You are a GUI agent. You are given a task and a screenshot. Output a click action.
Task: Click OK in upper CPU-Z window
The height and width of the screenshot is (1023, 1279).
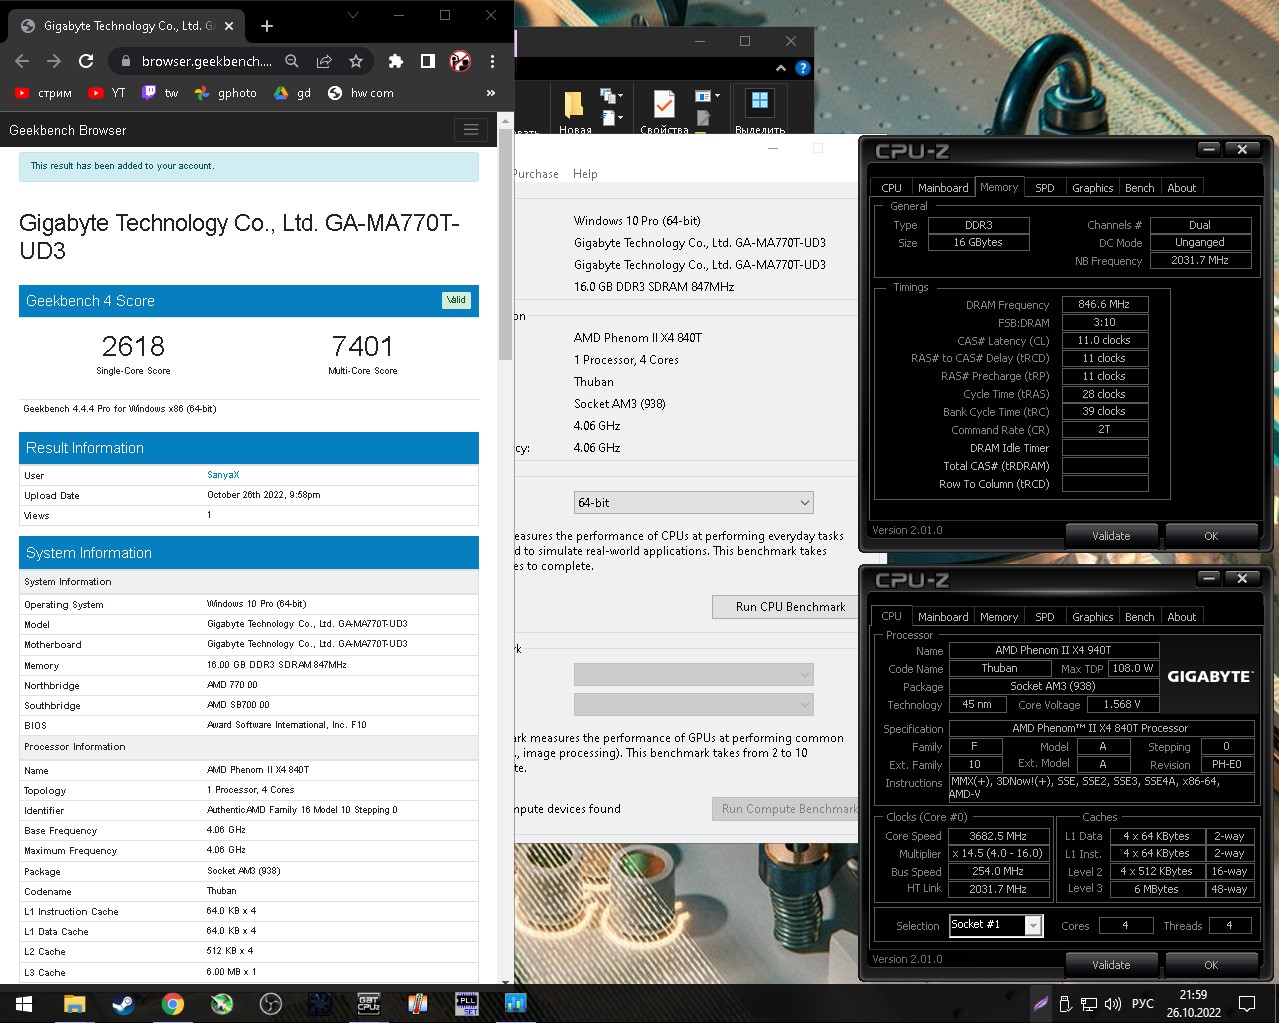point(1211,536)
